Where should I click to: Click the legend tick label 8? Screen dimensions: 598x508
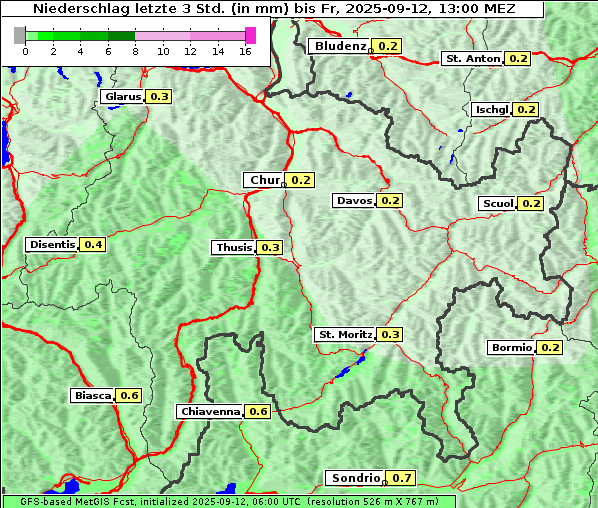(x=135, y=51)
